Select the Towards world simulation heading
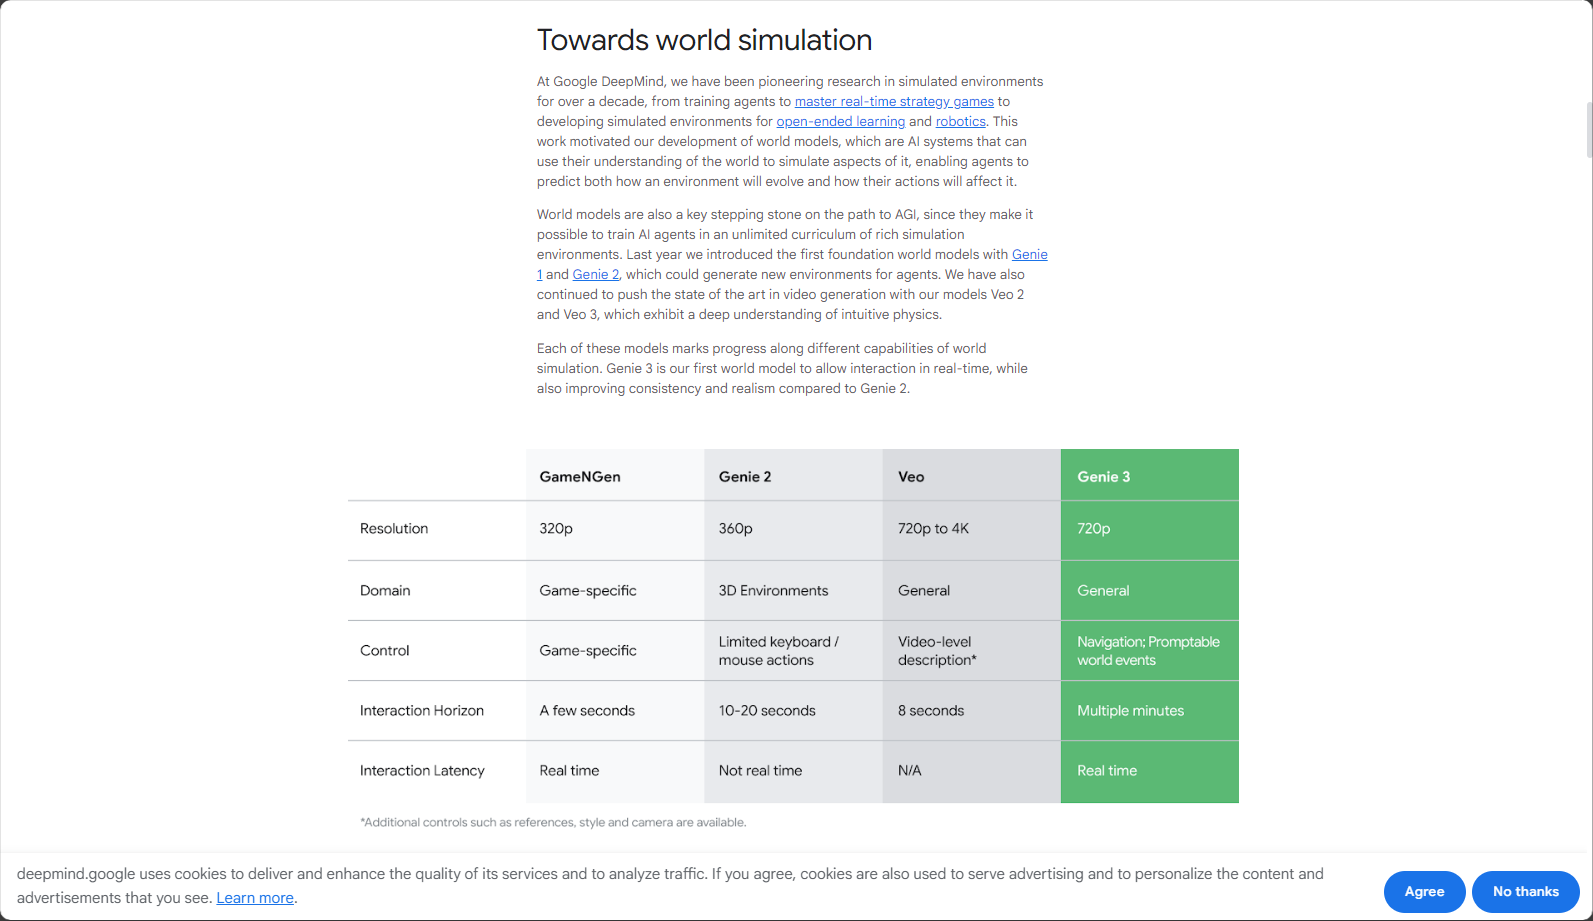This screenshot has height=921, width=1593. 704,40
